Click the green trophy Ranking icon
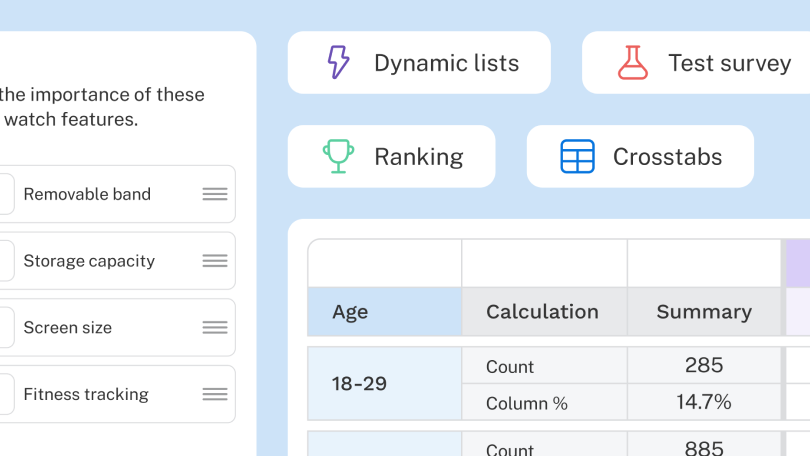810x456 pixels. [x=338, y=156]
